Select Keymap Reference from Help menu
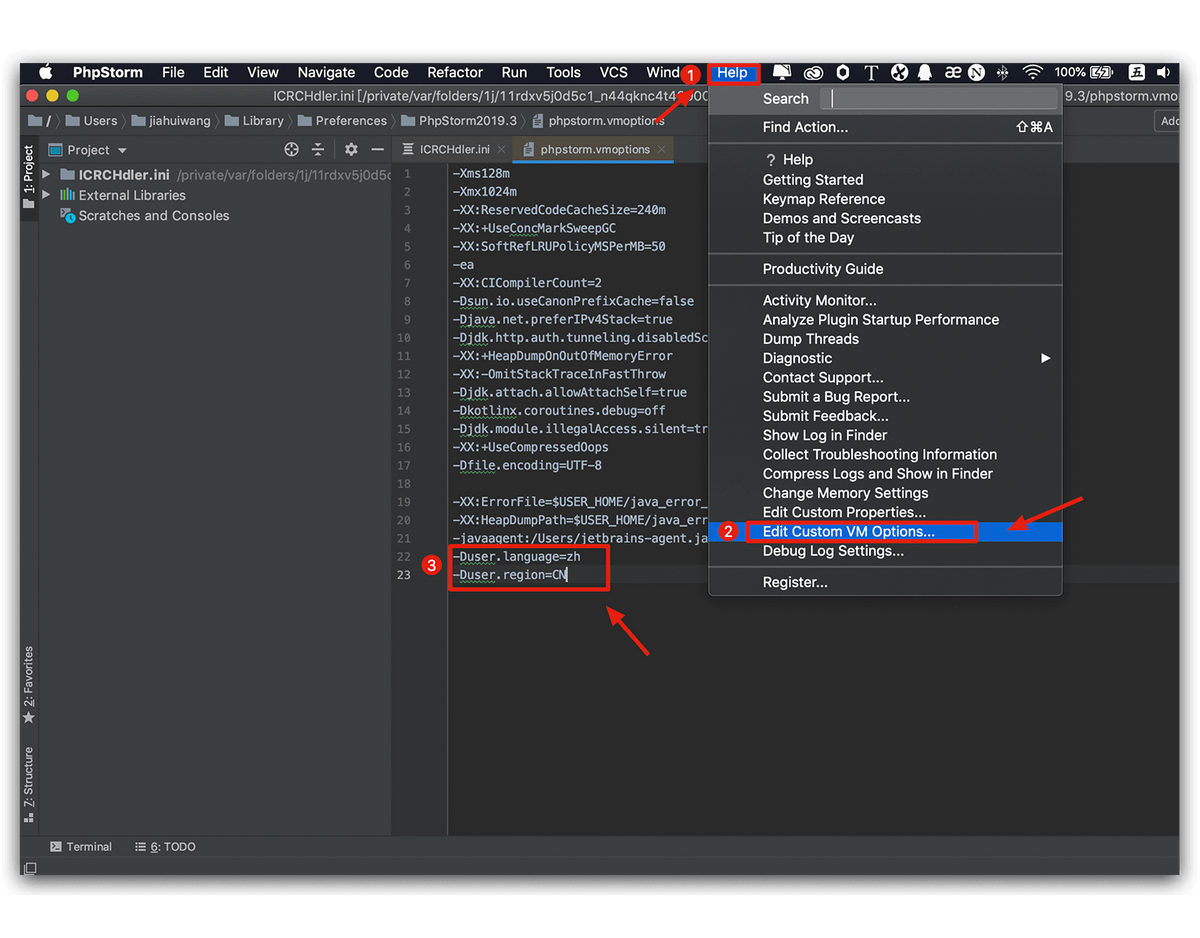 [885, 199]
